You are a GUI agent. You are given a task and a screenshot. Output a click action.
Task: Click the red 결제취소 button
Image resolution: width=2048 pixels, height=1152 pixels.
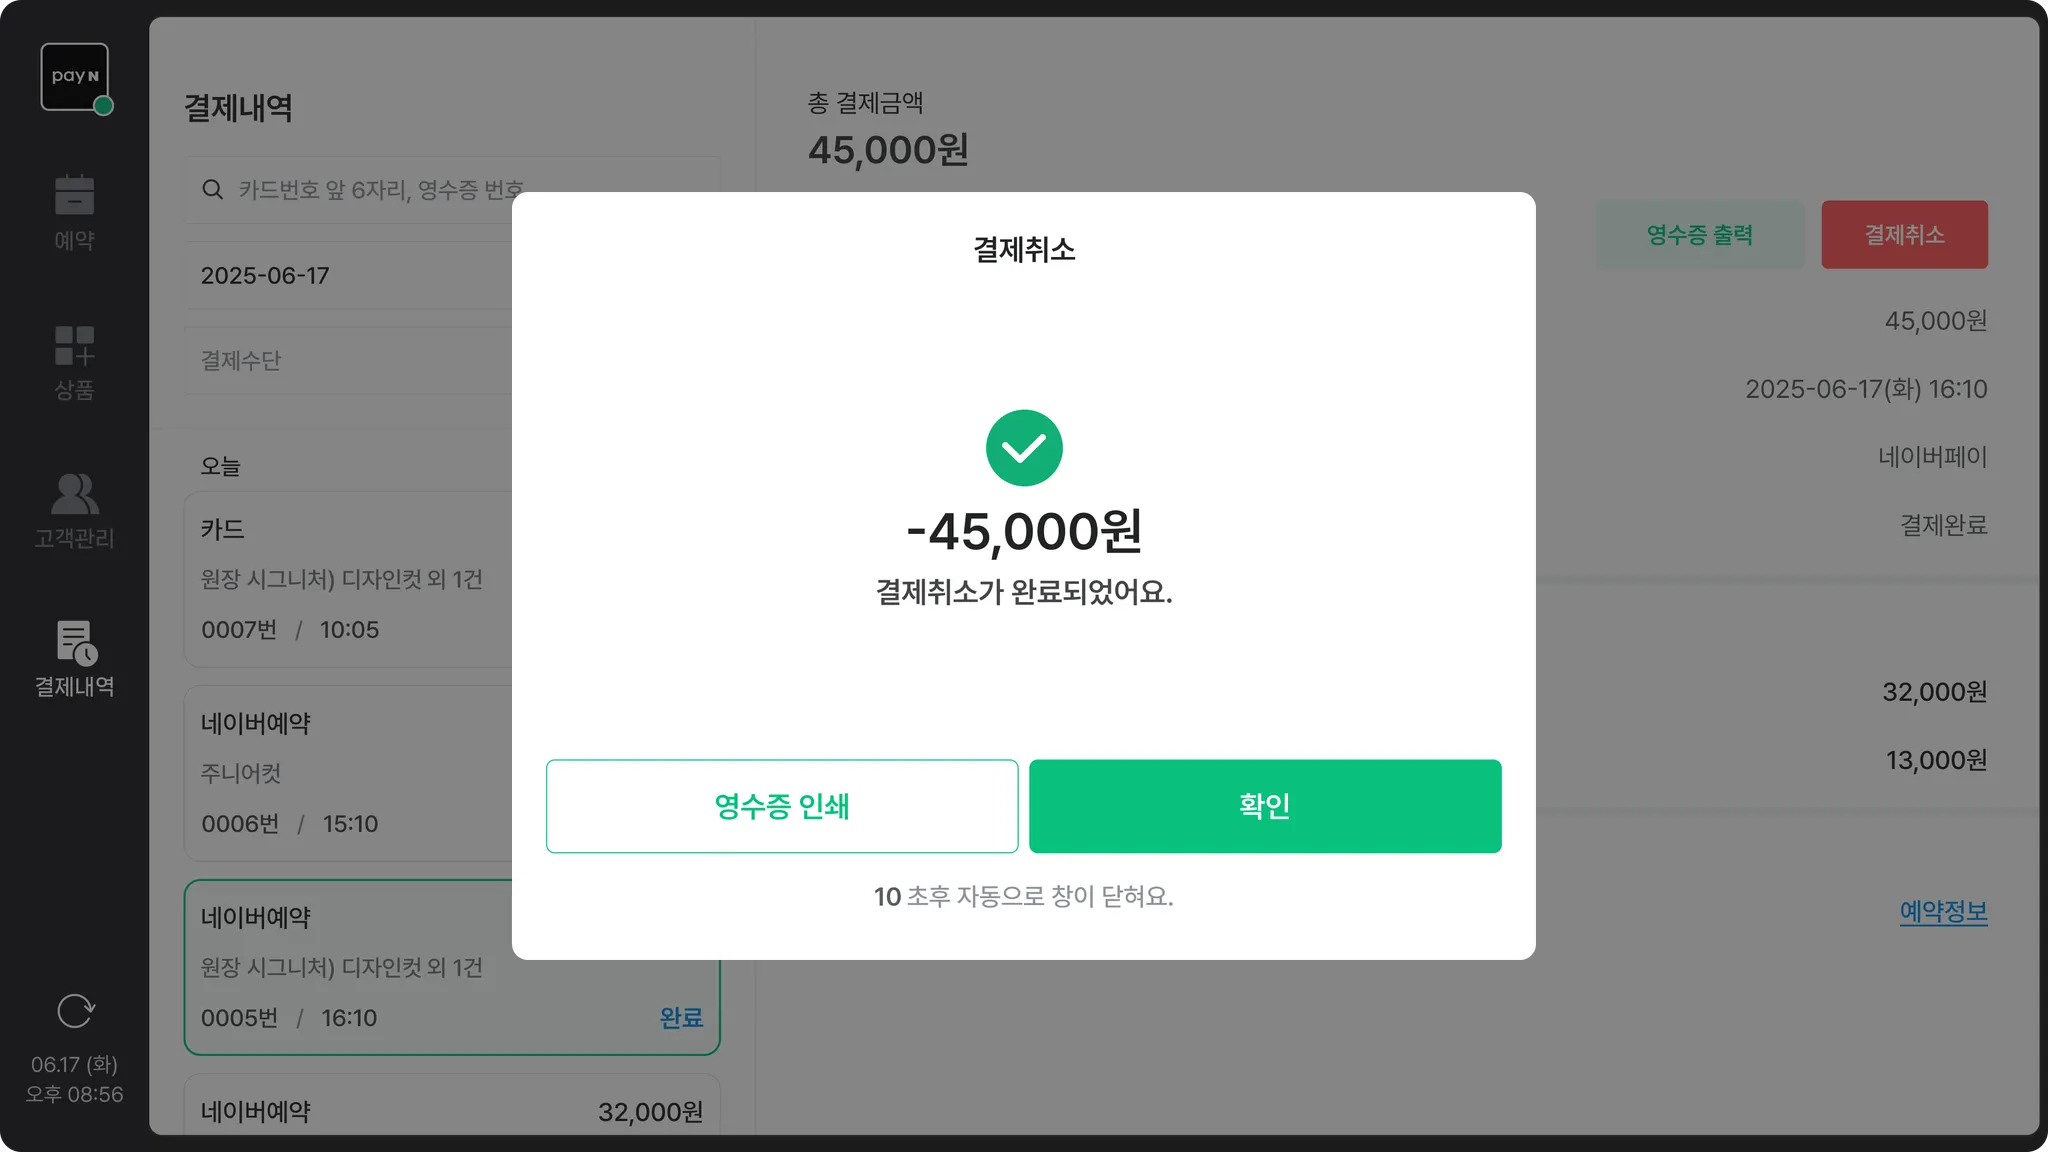pyautogui.click(x=1903, y=235)
